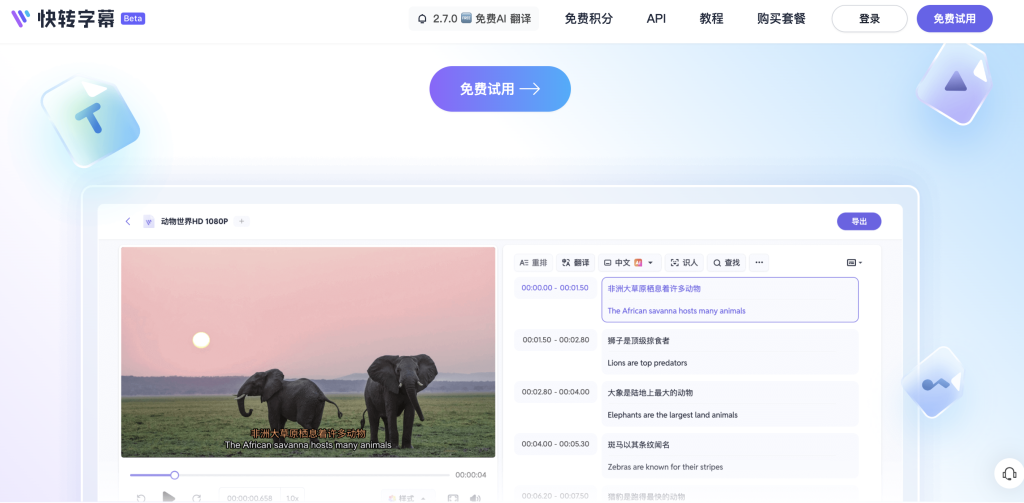The image size is (1024, 503).
Task: Click the back chevron beside 动物世界HD 1080P
Action: (x=128, y=221)
